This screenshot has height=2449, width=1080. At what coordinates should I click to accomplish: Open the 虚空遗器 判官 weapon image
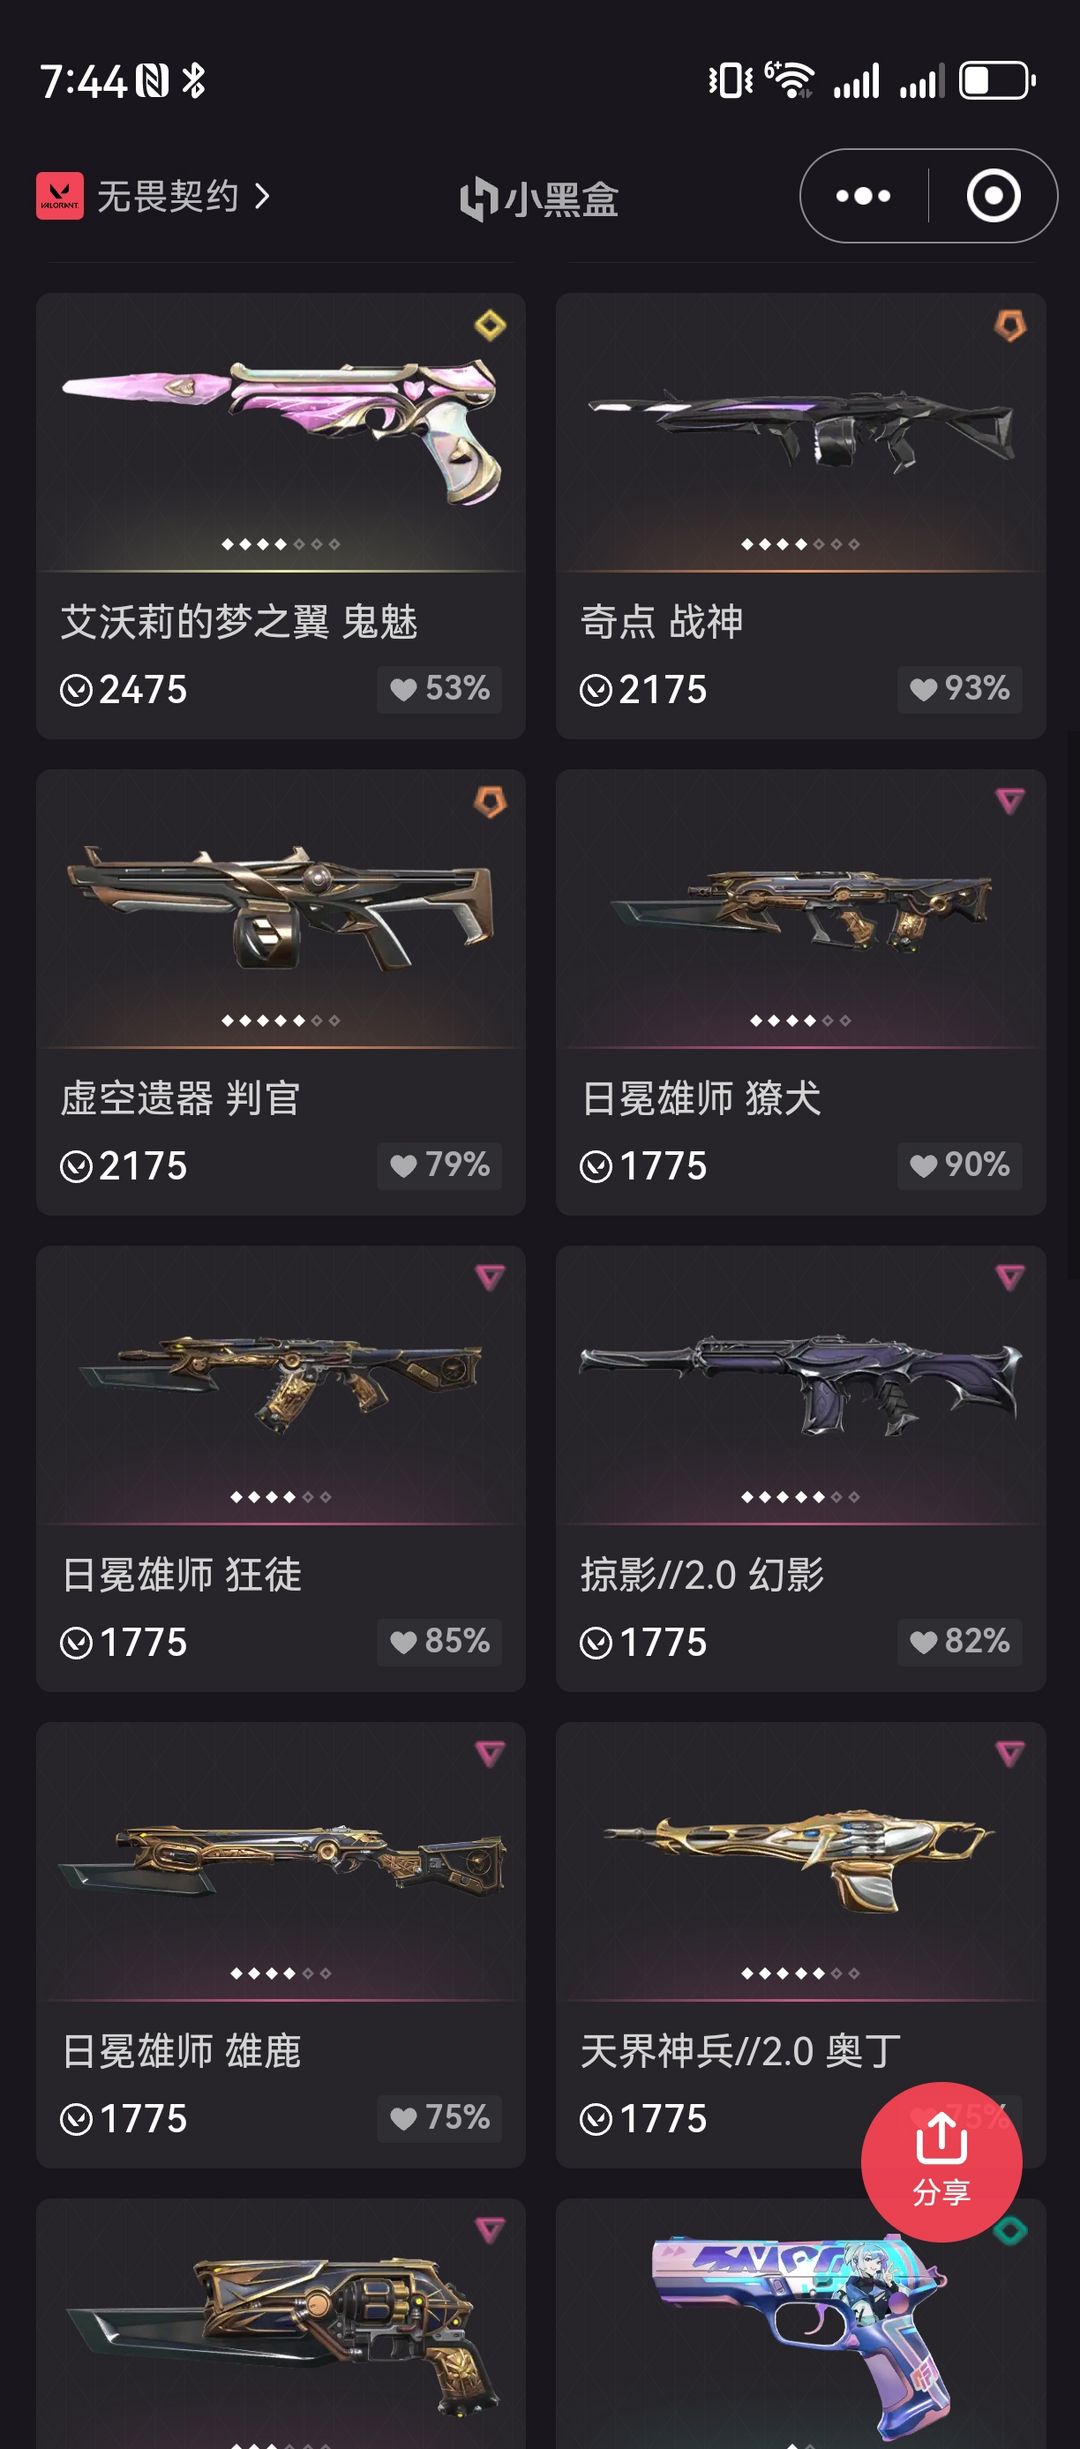click(x=281, y=908)
